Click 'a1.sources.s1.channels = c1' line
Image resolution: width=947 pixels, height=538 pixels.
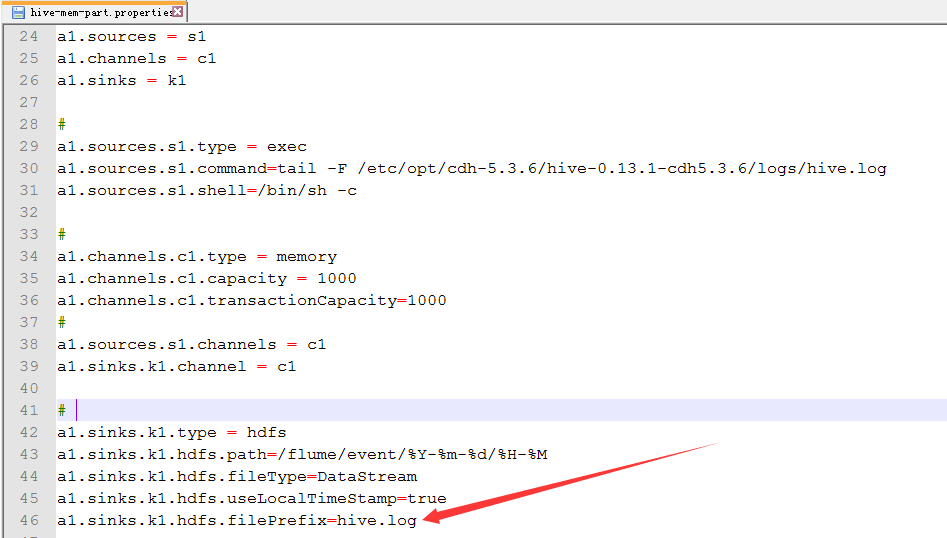(191, 345)
